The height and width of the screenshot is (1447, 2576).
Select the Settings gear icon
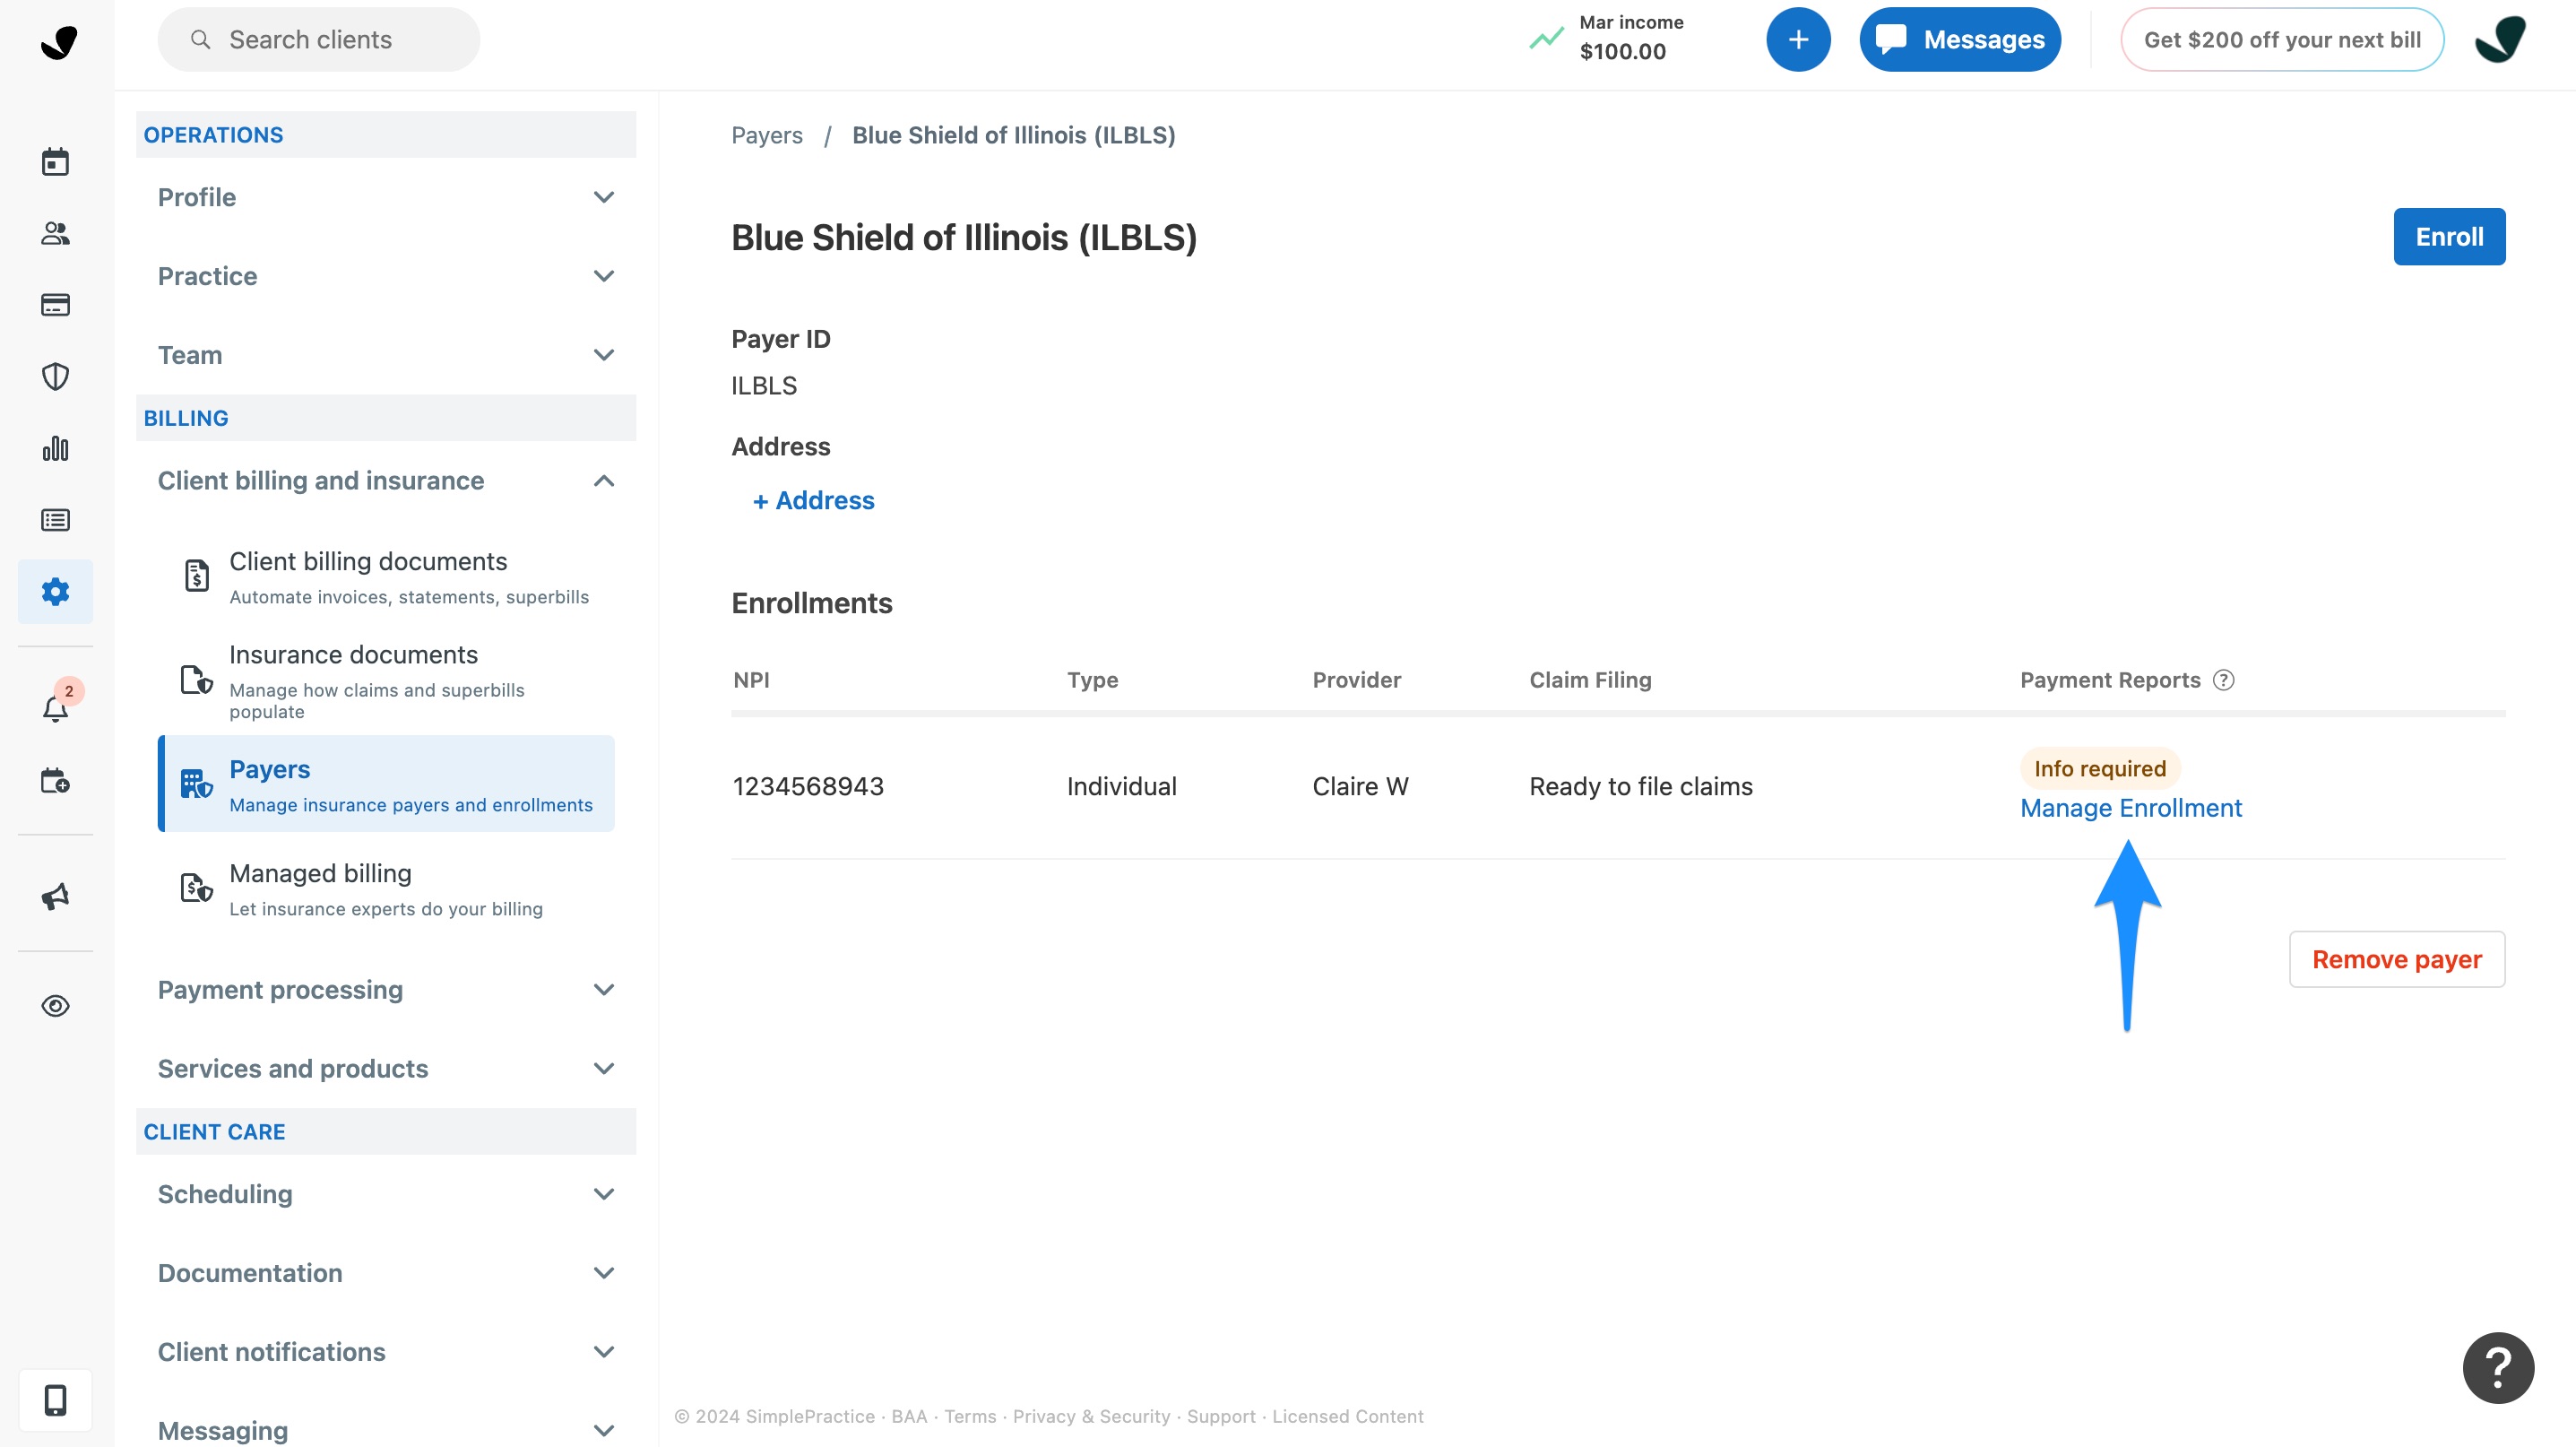[55, 591]
